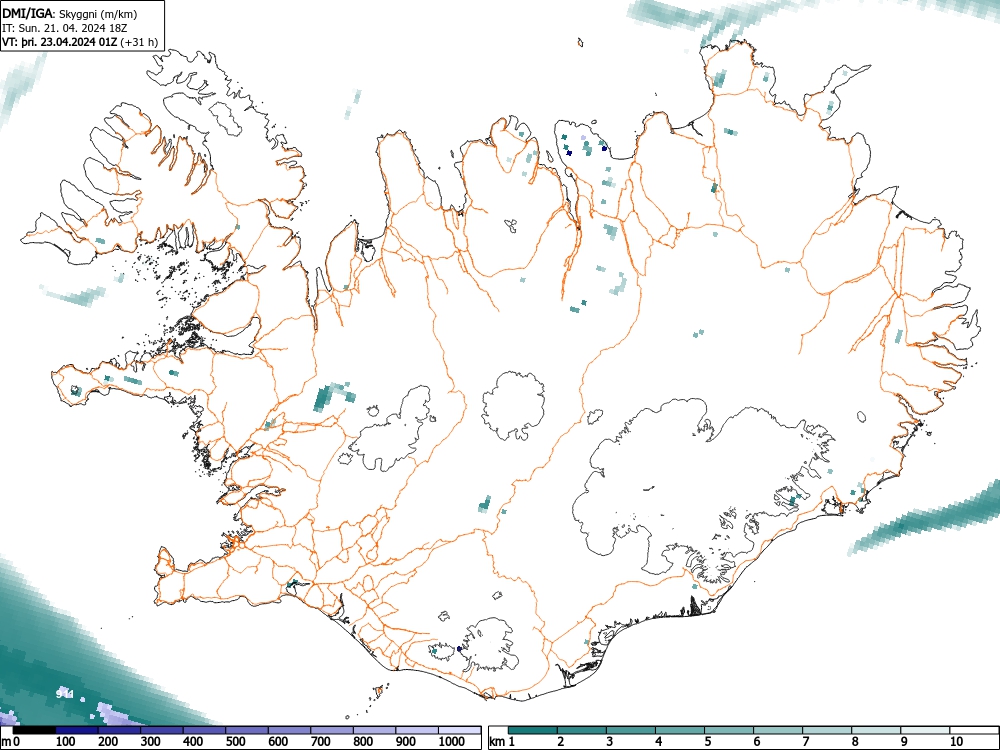
Task: Click the '8' kilometre scale label
Action: click(x=855, y=742)
